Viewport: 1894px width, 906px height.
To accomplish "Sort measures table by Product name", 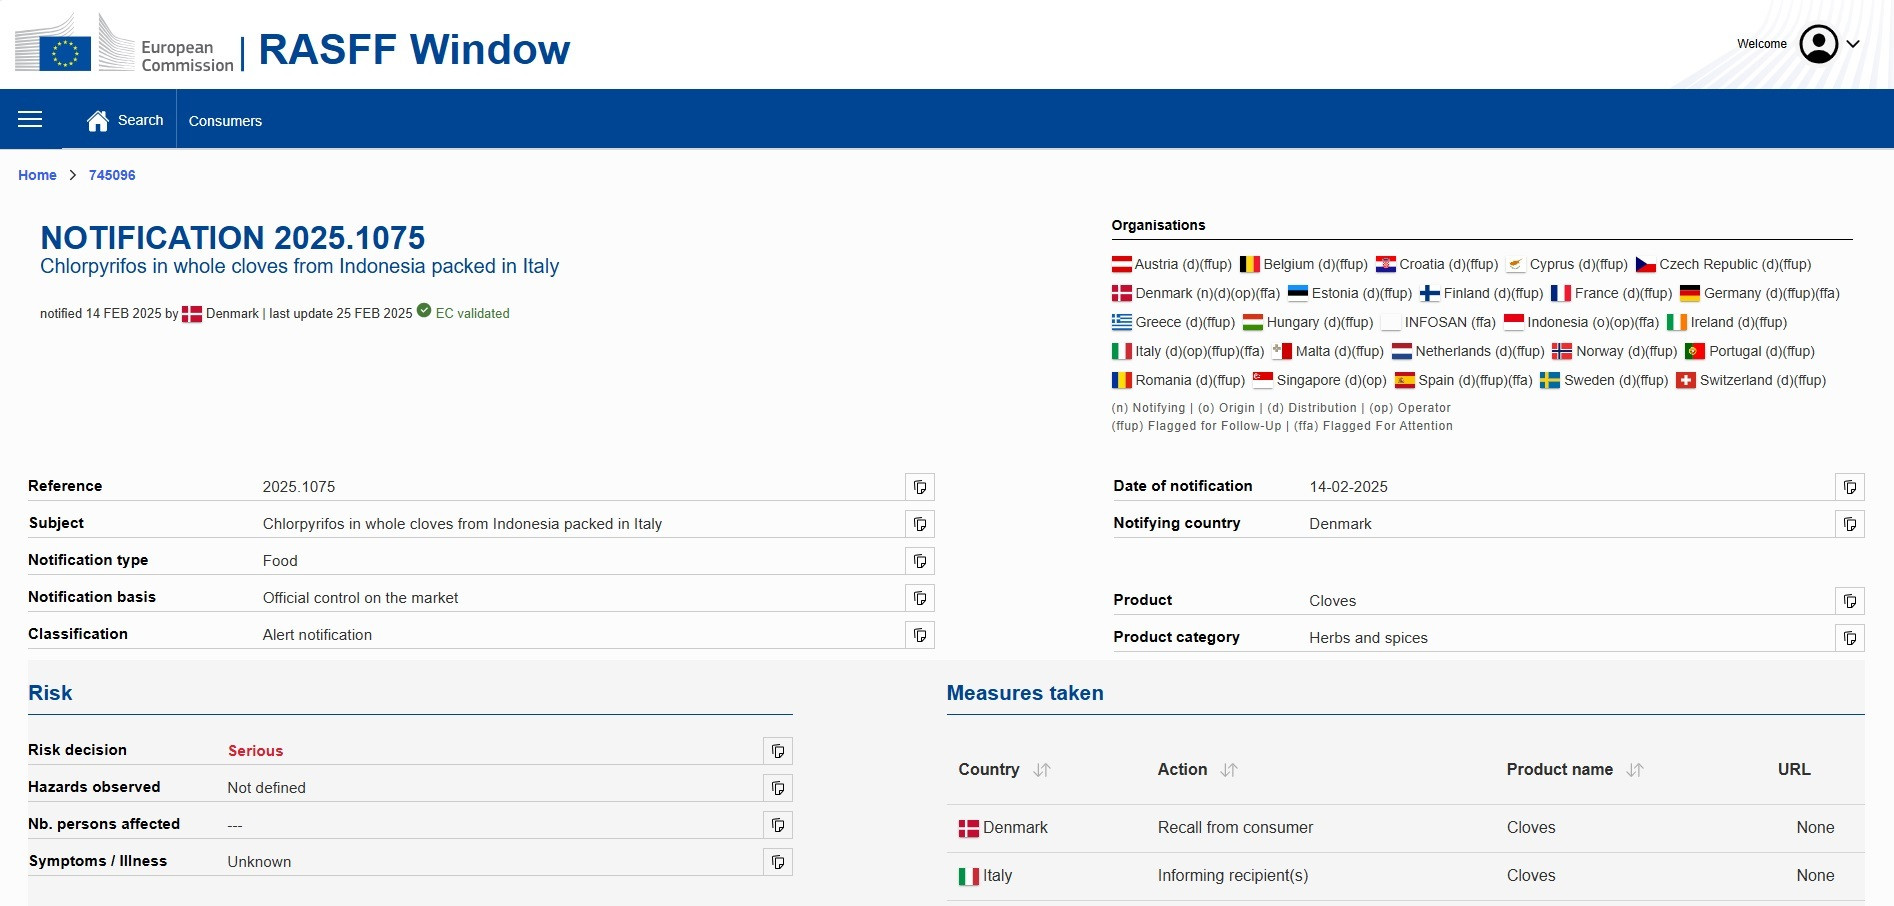I will [x=1635, y=770].
